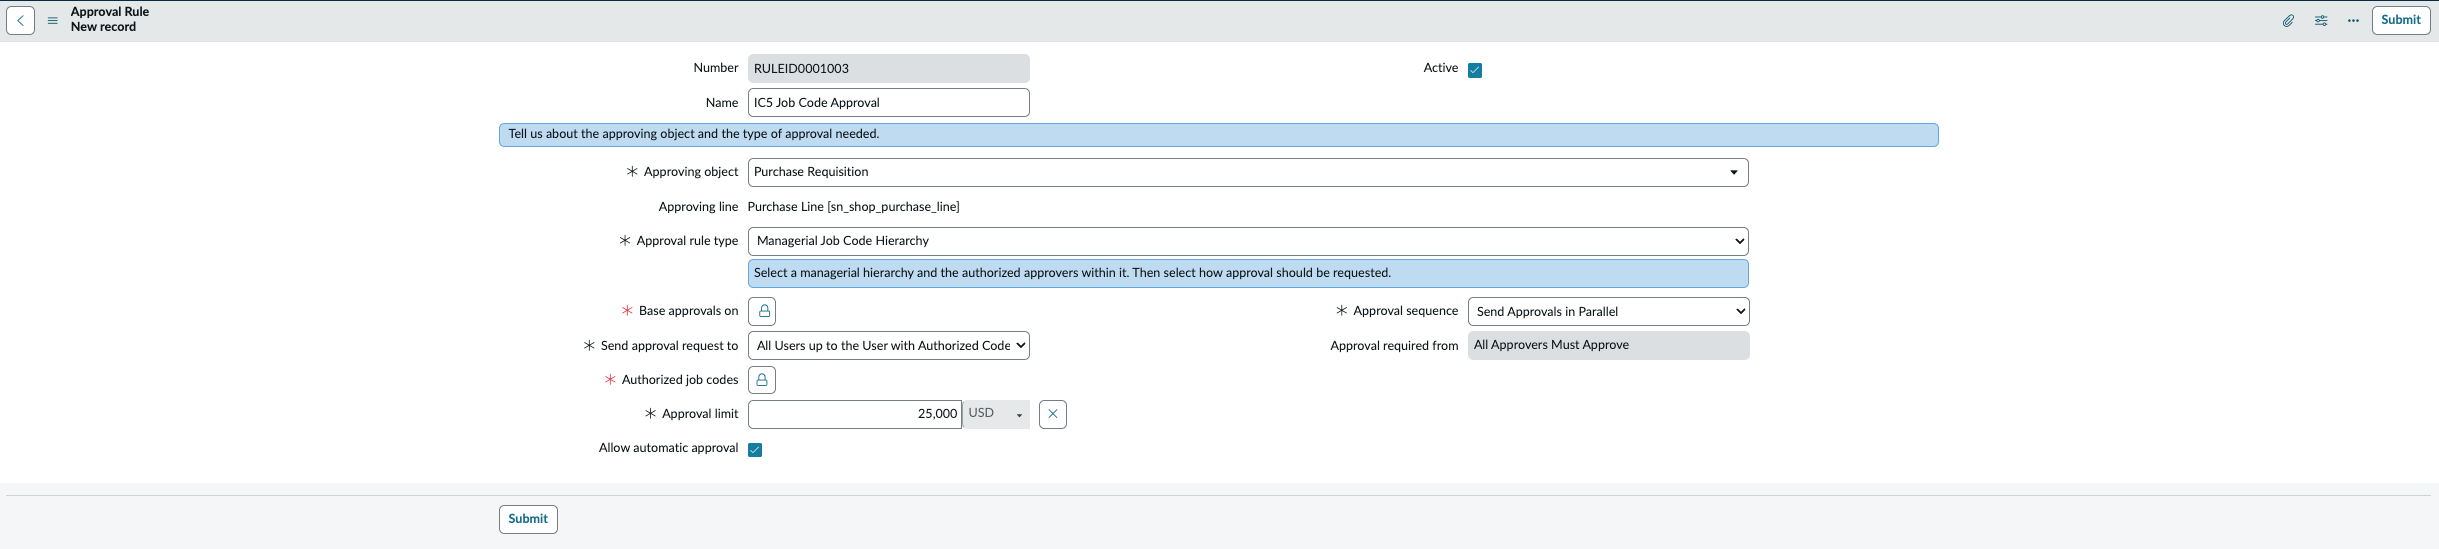
Task: Click the Submit button in header
Action: click(2401, 20)
